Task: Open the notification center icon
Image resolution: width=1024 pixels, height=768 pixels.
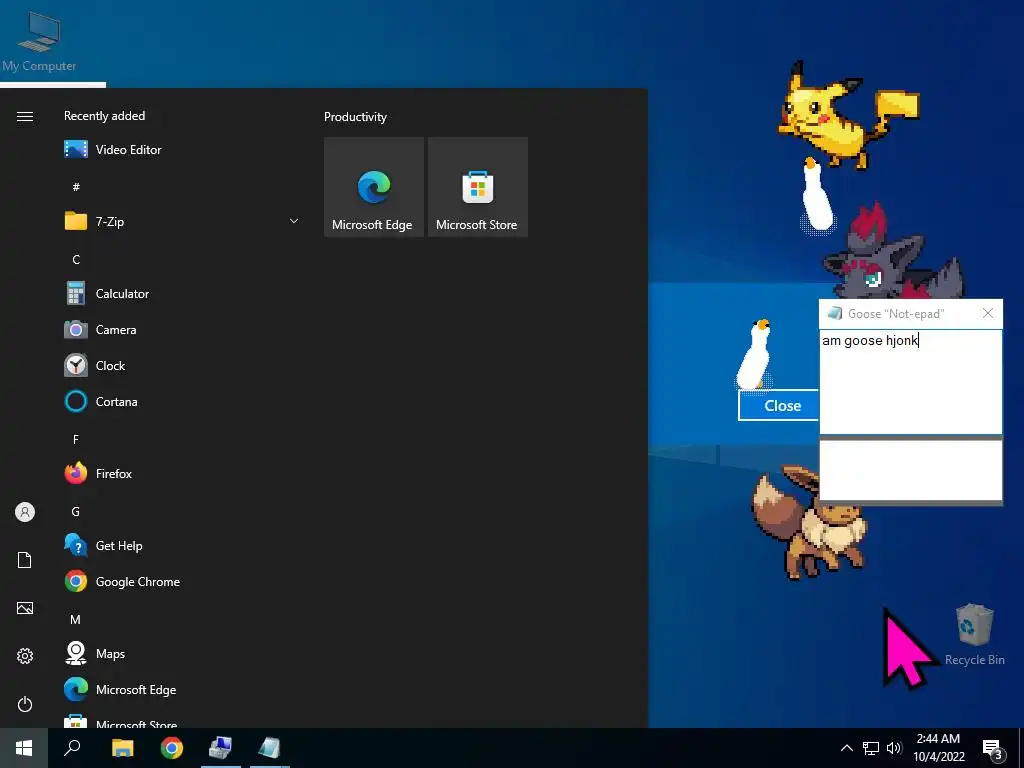Action: tap(992, 748)
